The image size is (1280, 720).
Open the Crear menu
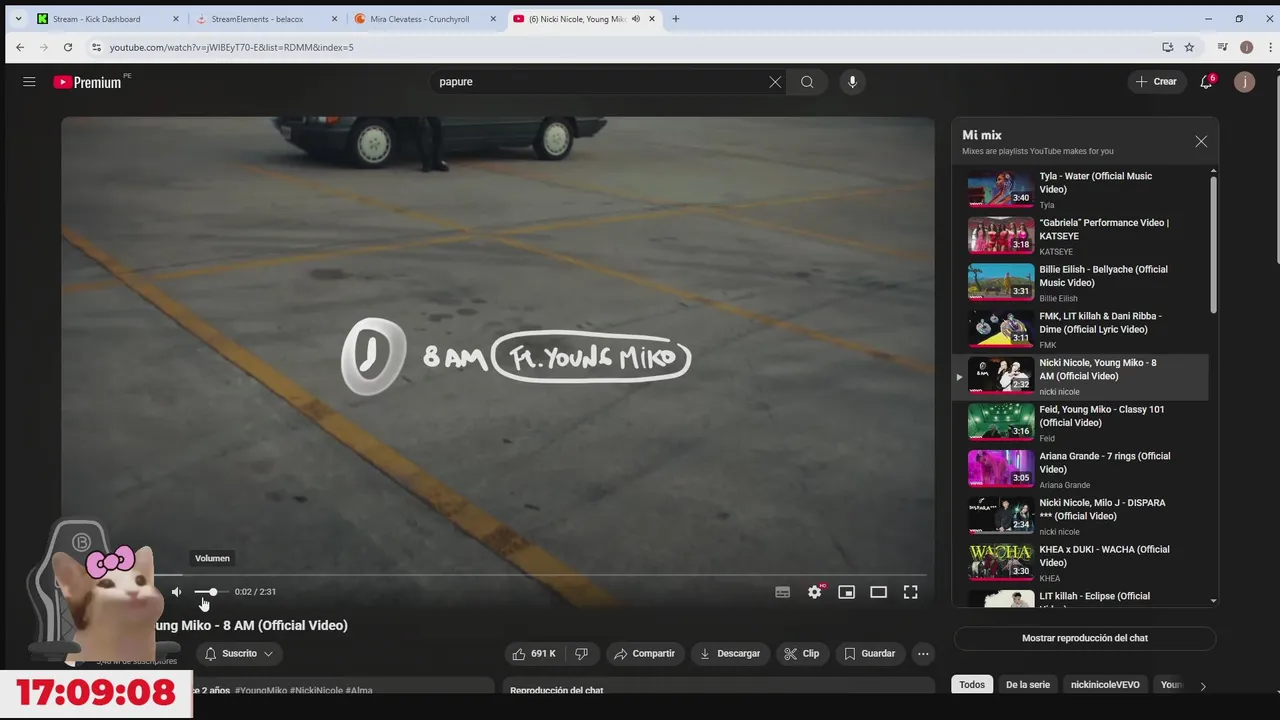click(x=1156, y=82)
